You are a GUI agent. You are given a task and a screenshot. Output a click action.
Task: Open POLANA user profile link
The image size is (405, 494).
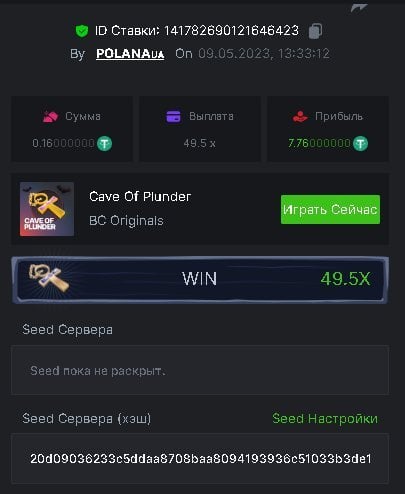(x=130, y=54)
